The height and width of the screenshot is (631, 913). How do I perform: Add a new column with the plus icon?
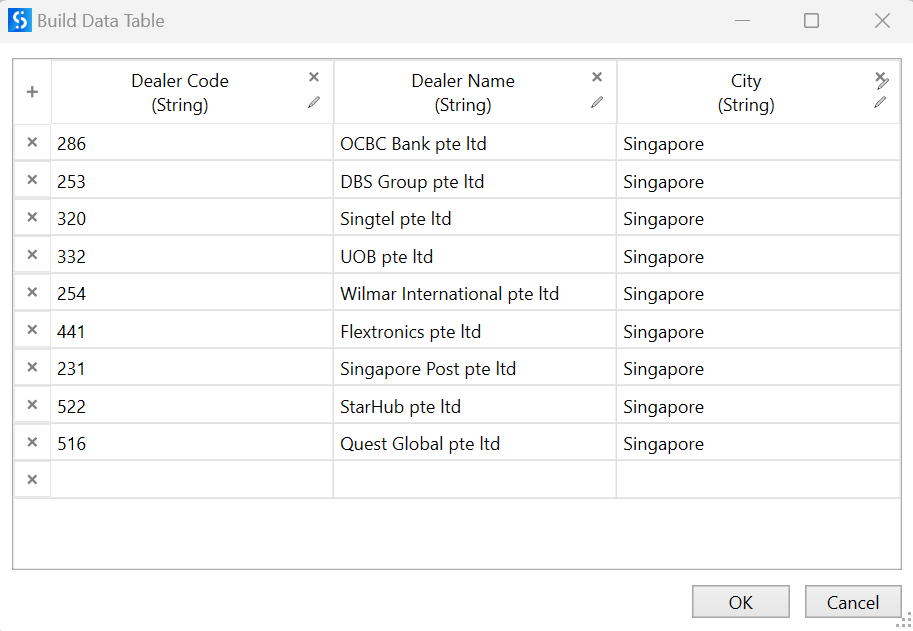point(32,92)
